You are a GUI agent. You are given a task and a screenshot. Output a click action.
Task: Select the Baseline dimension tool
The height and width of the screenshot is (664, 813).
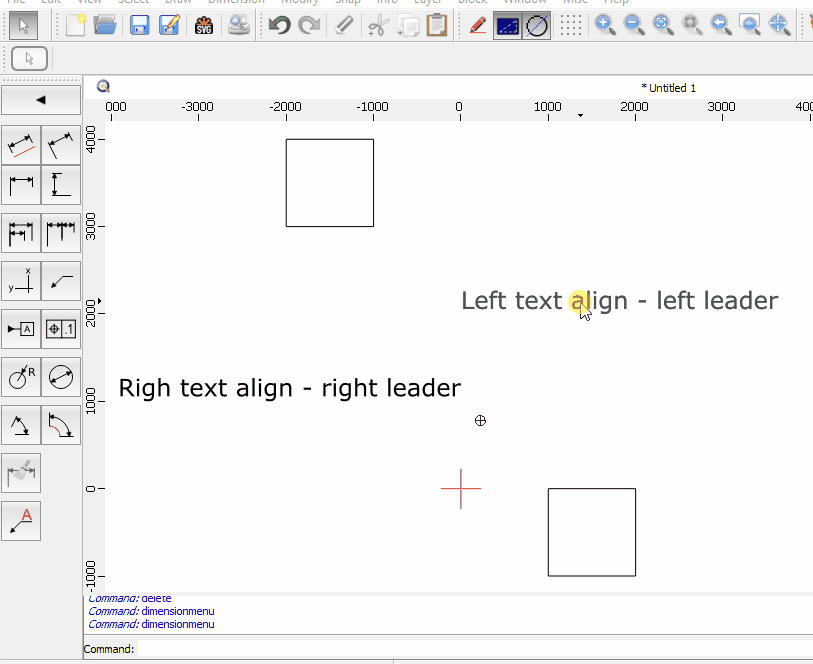21,233
